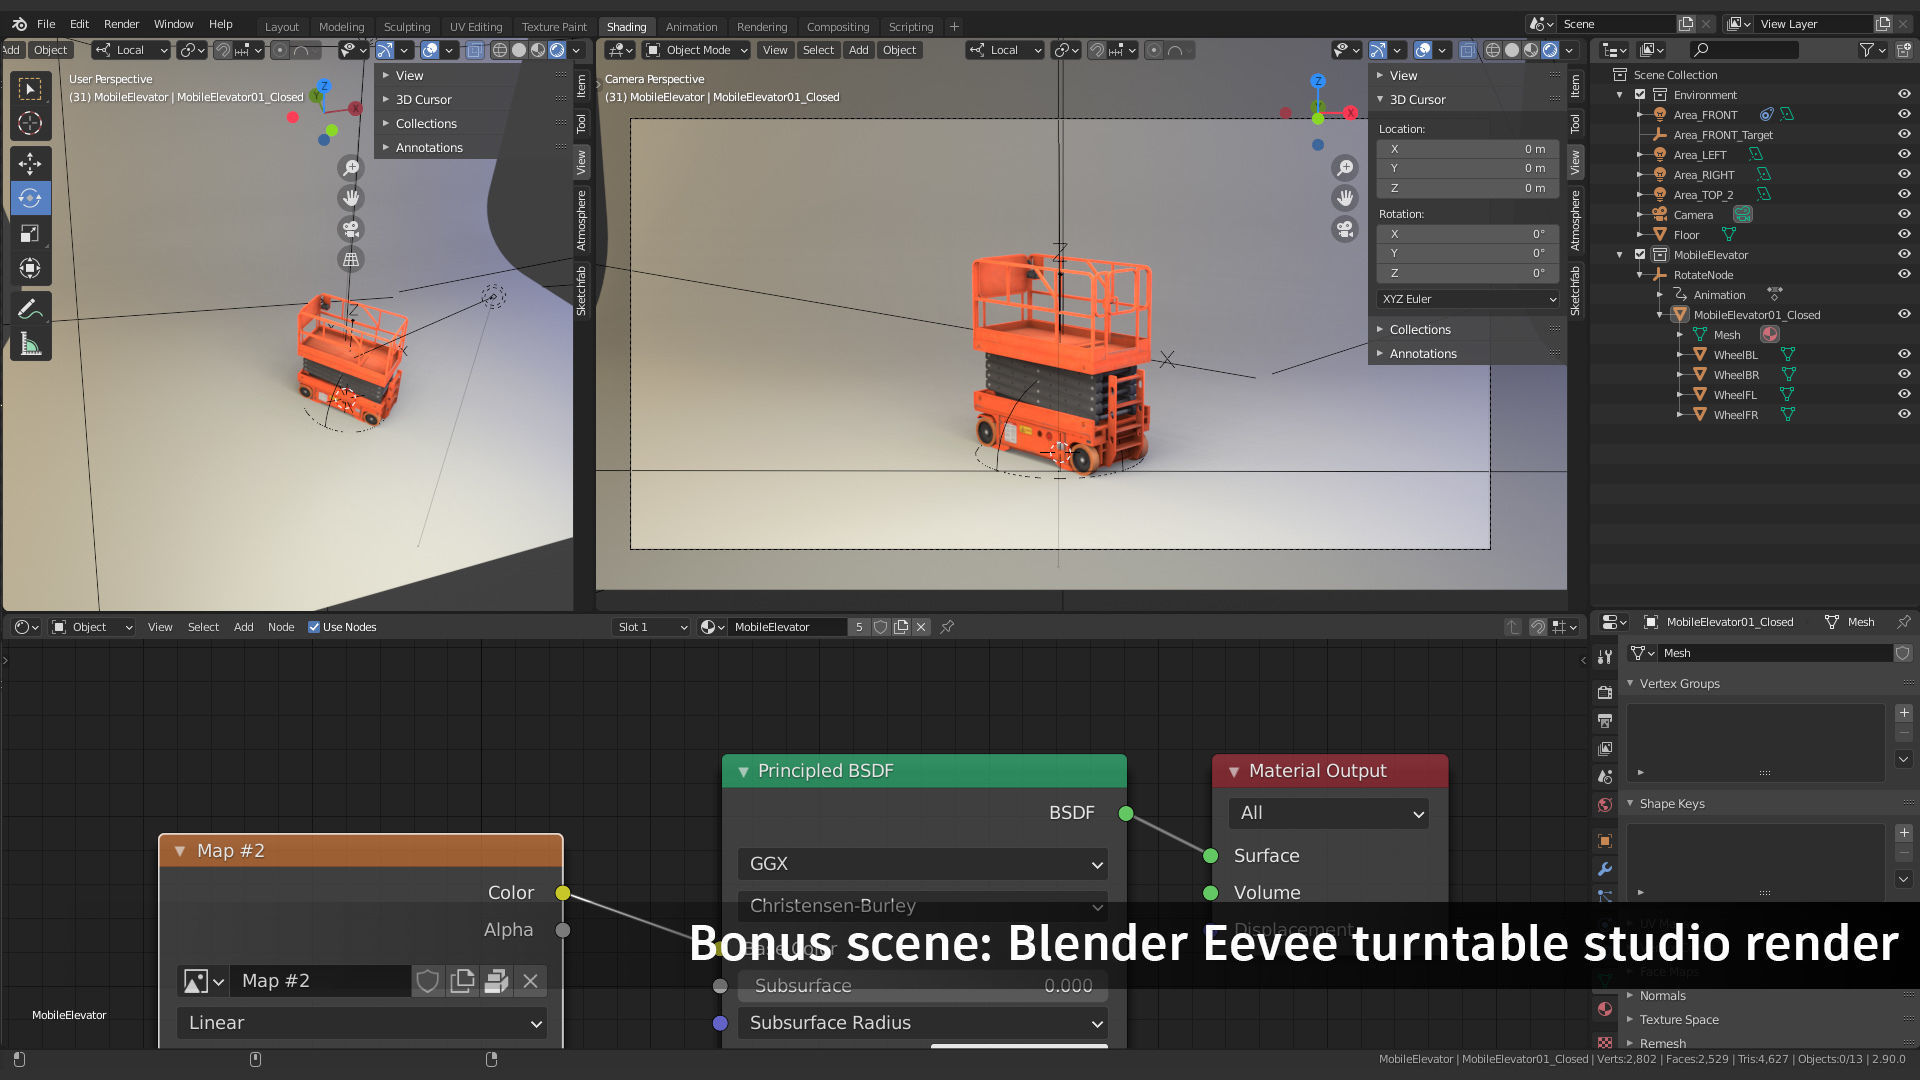Screen dimensions: 1920x1080
Task: Open Atmosphere sidebar tab in camera viewport
Action: (x=1575, y=221)
